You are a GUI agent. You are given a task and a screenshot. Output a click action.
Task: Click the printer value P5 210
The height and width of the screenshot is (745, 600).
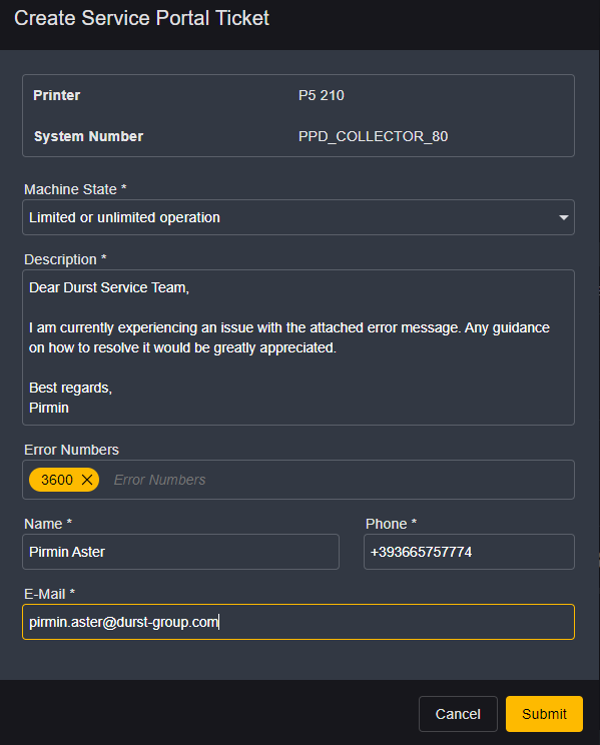click(321, 96)
